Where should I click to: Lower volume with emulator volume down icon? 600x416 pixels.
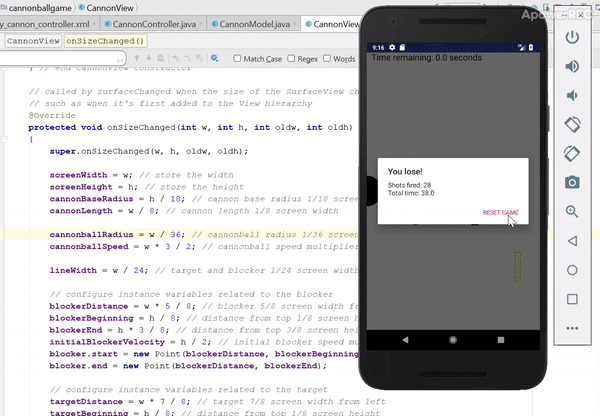[572, 95]
